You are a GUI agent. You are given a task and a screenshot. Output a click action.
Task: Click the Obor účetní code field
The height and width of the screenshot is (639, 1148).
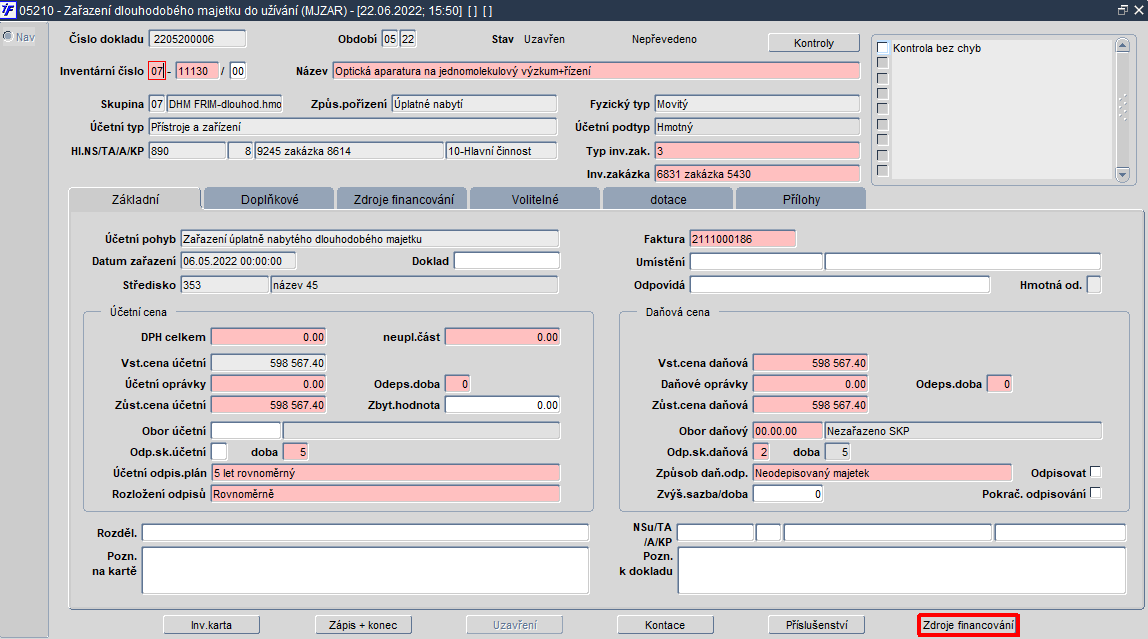(245, 430)
